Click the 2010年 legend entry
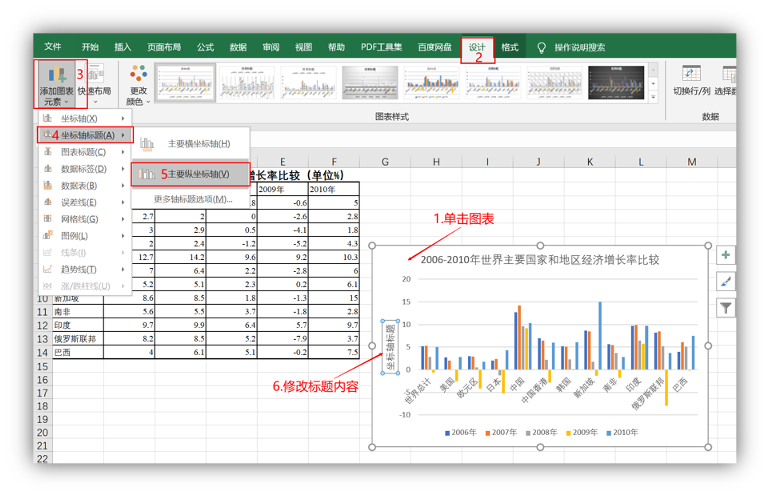 coord(623,432)
